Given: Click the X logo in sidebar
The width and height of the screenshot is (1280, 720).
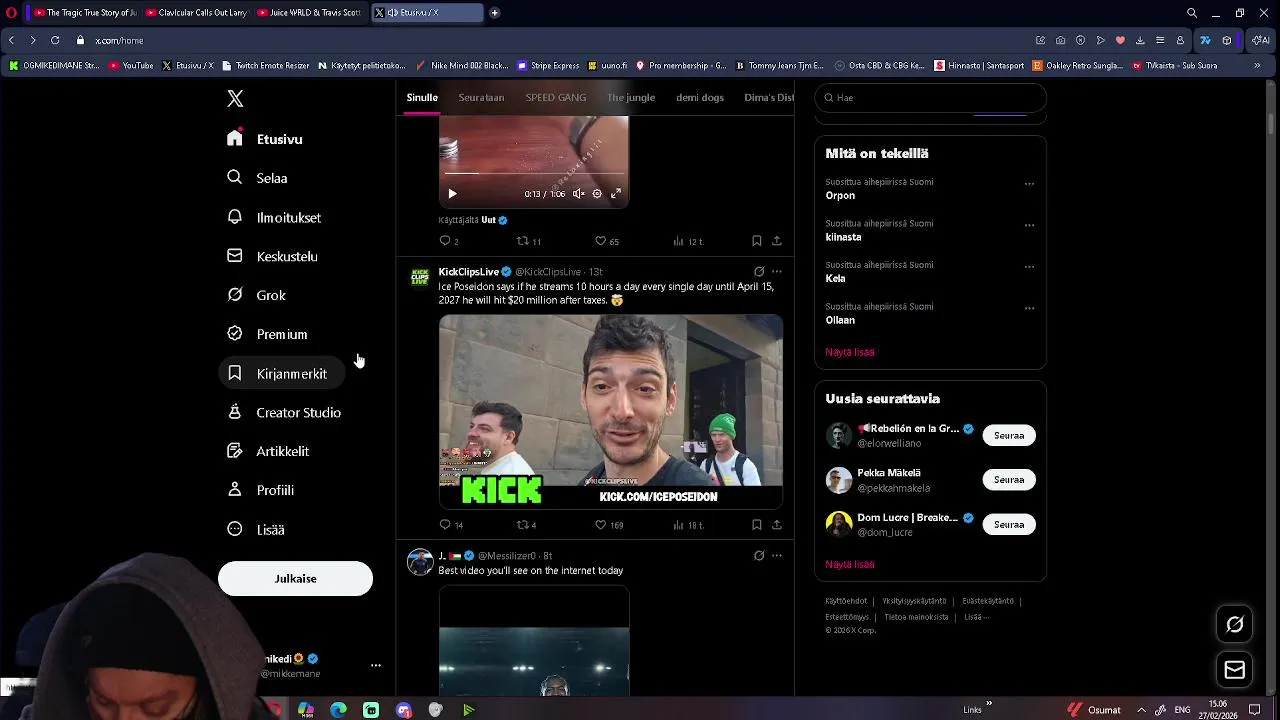Looking at the screenshot, I should coord(235,98).
